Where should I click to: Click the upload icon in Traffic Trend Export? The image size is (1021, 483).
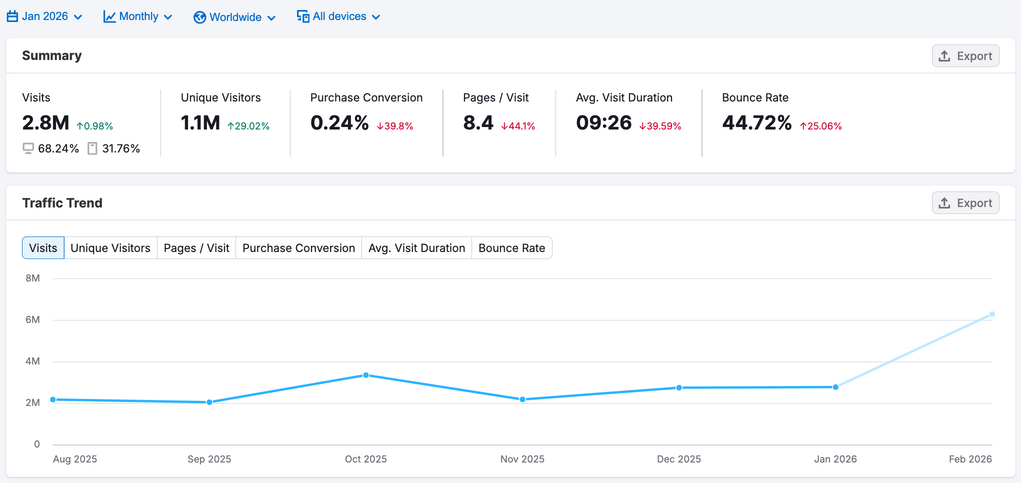(x=944, y=203)
